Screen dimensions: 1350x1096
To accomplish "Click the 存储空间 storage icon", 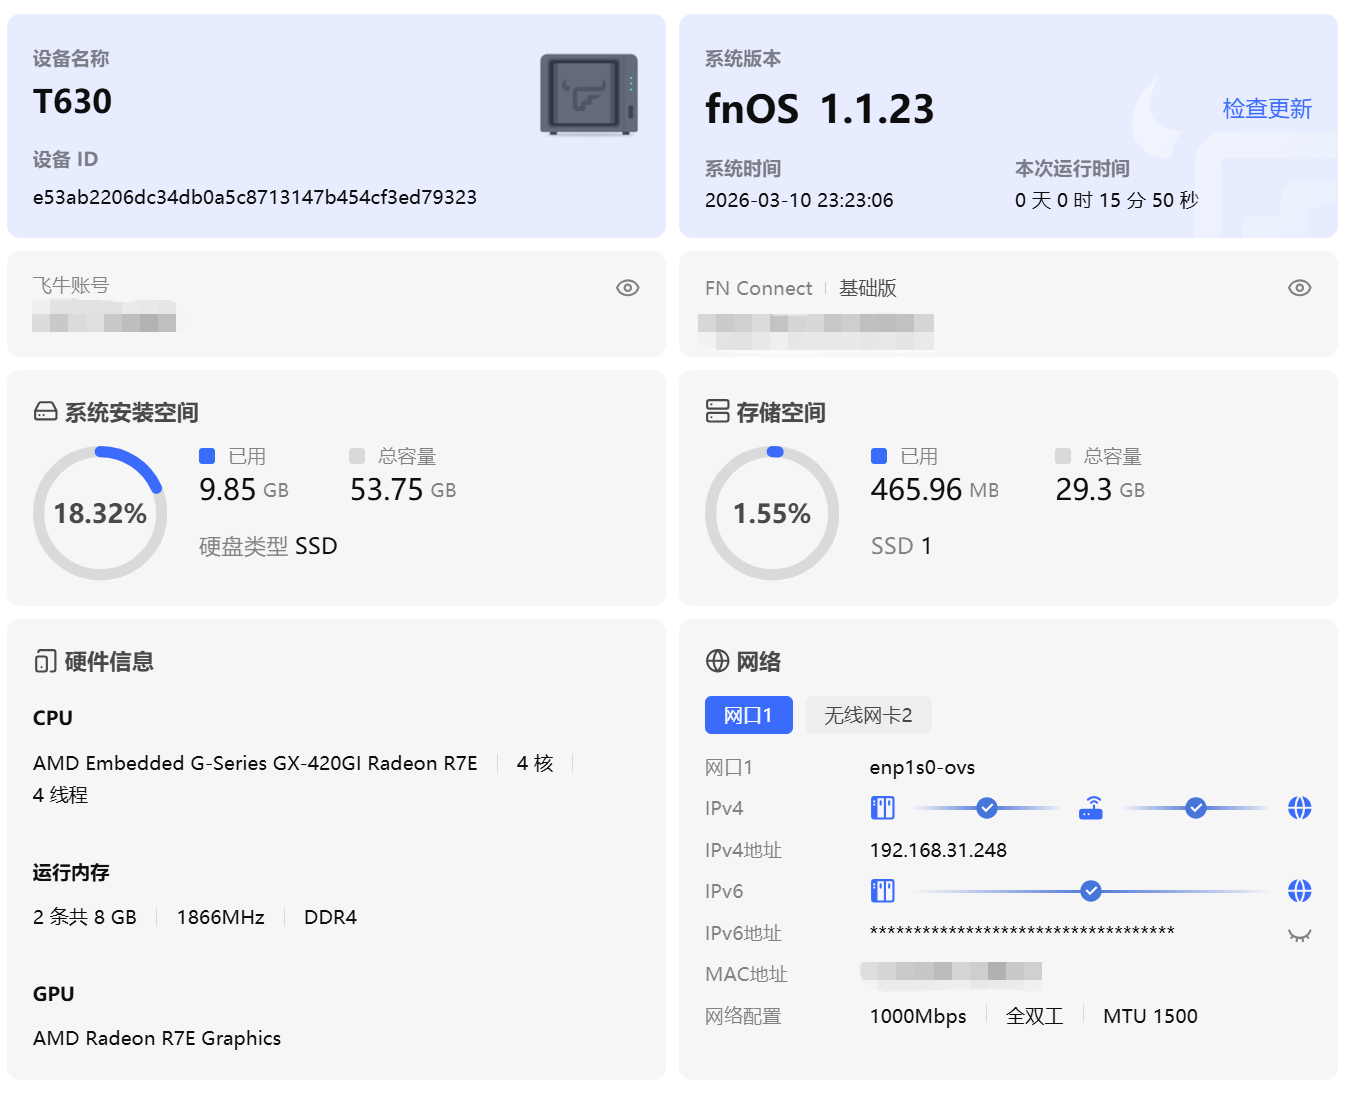I will [x=717, y=412].
